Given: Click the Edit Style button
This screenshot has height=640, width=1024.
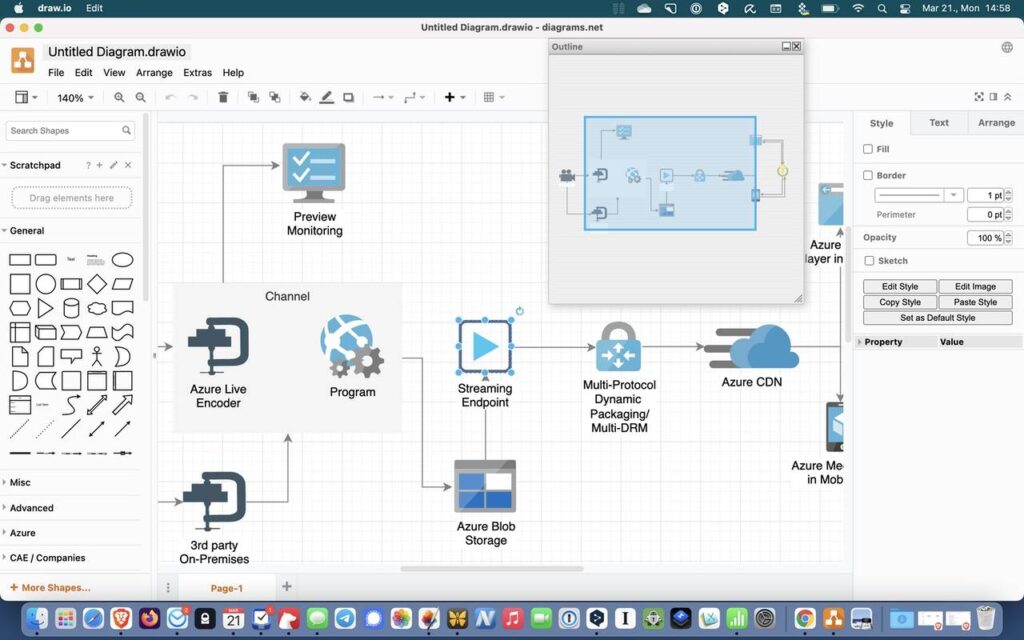Looking at the screenshot, I should click(x=900, y=287).
